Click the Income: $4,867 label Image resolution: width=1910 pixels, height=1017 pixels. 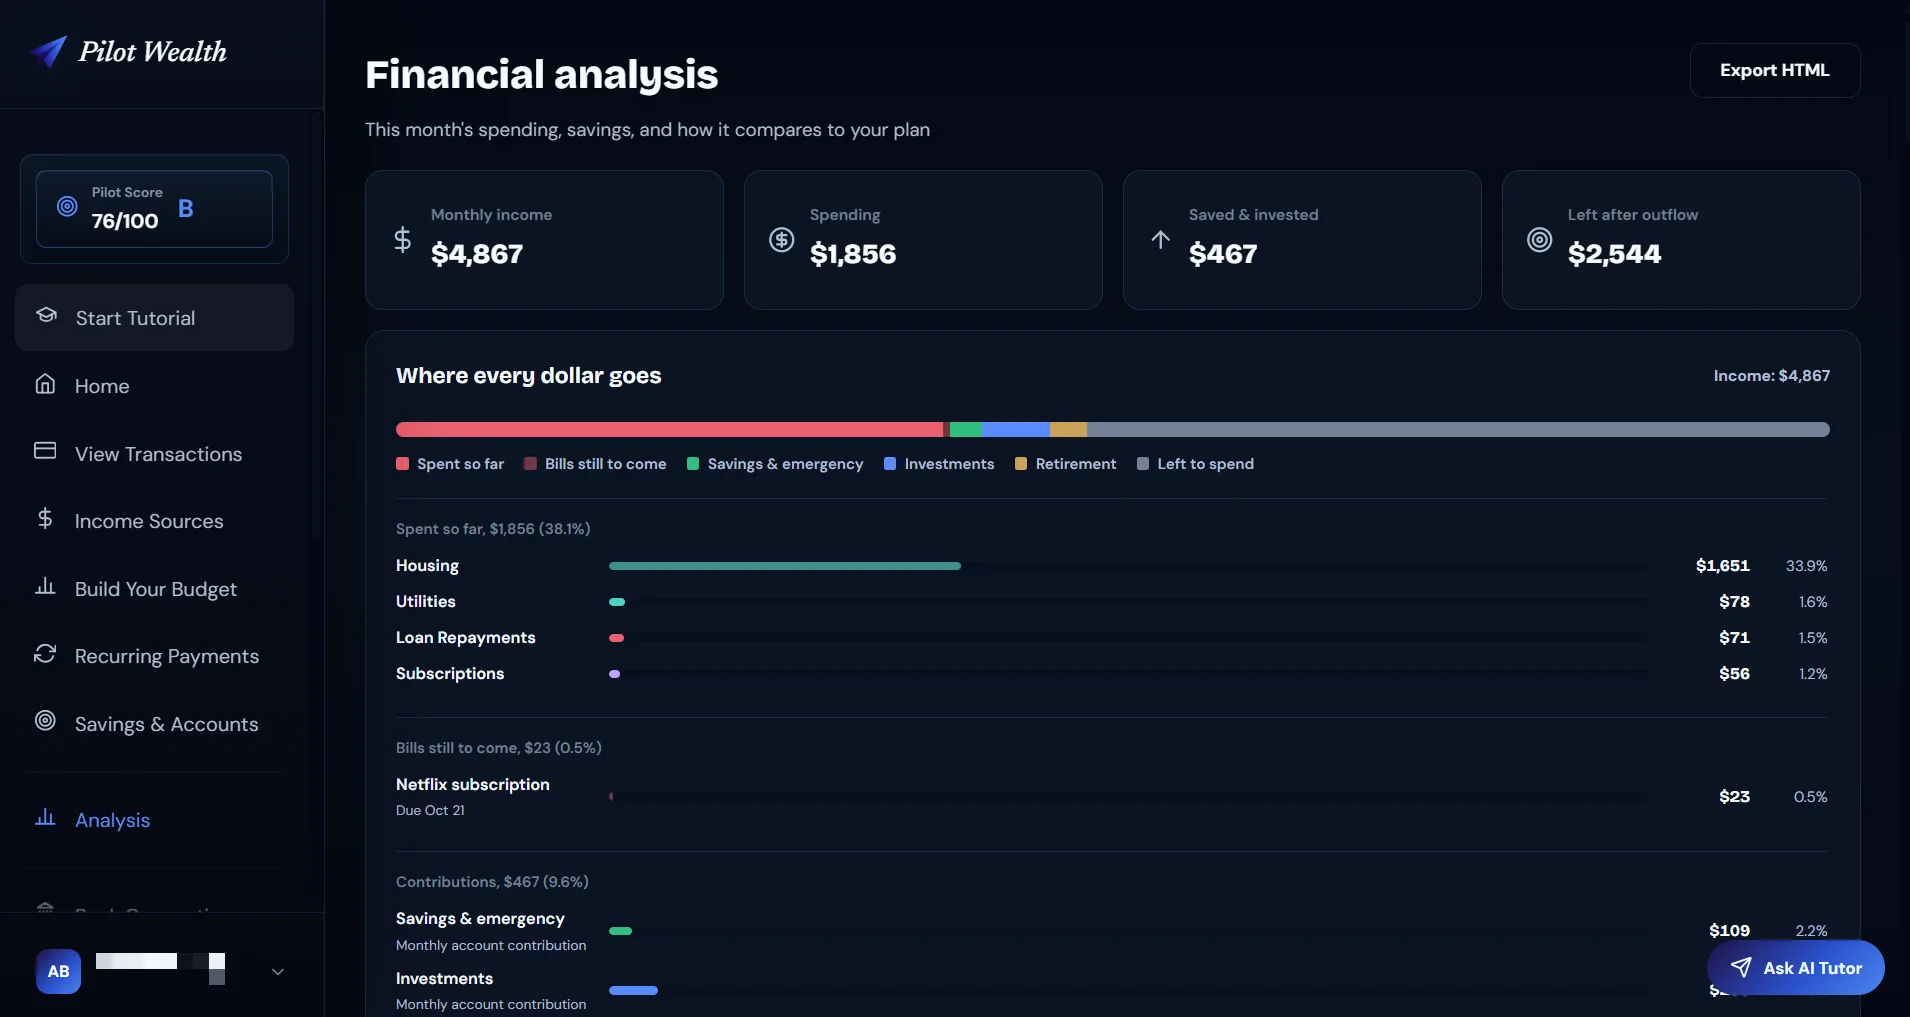click(1772, 376)
